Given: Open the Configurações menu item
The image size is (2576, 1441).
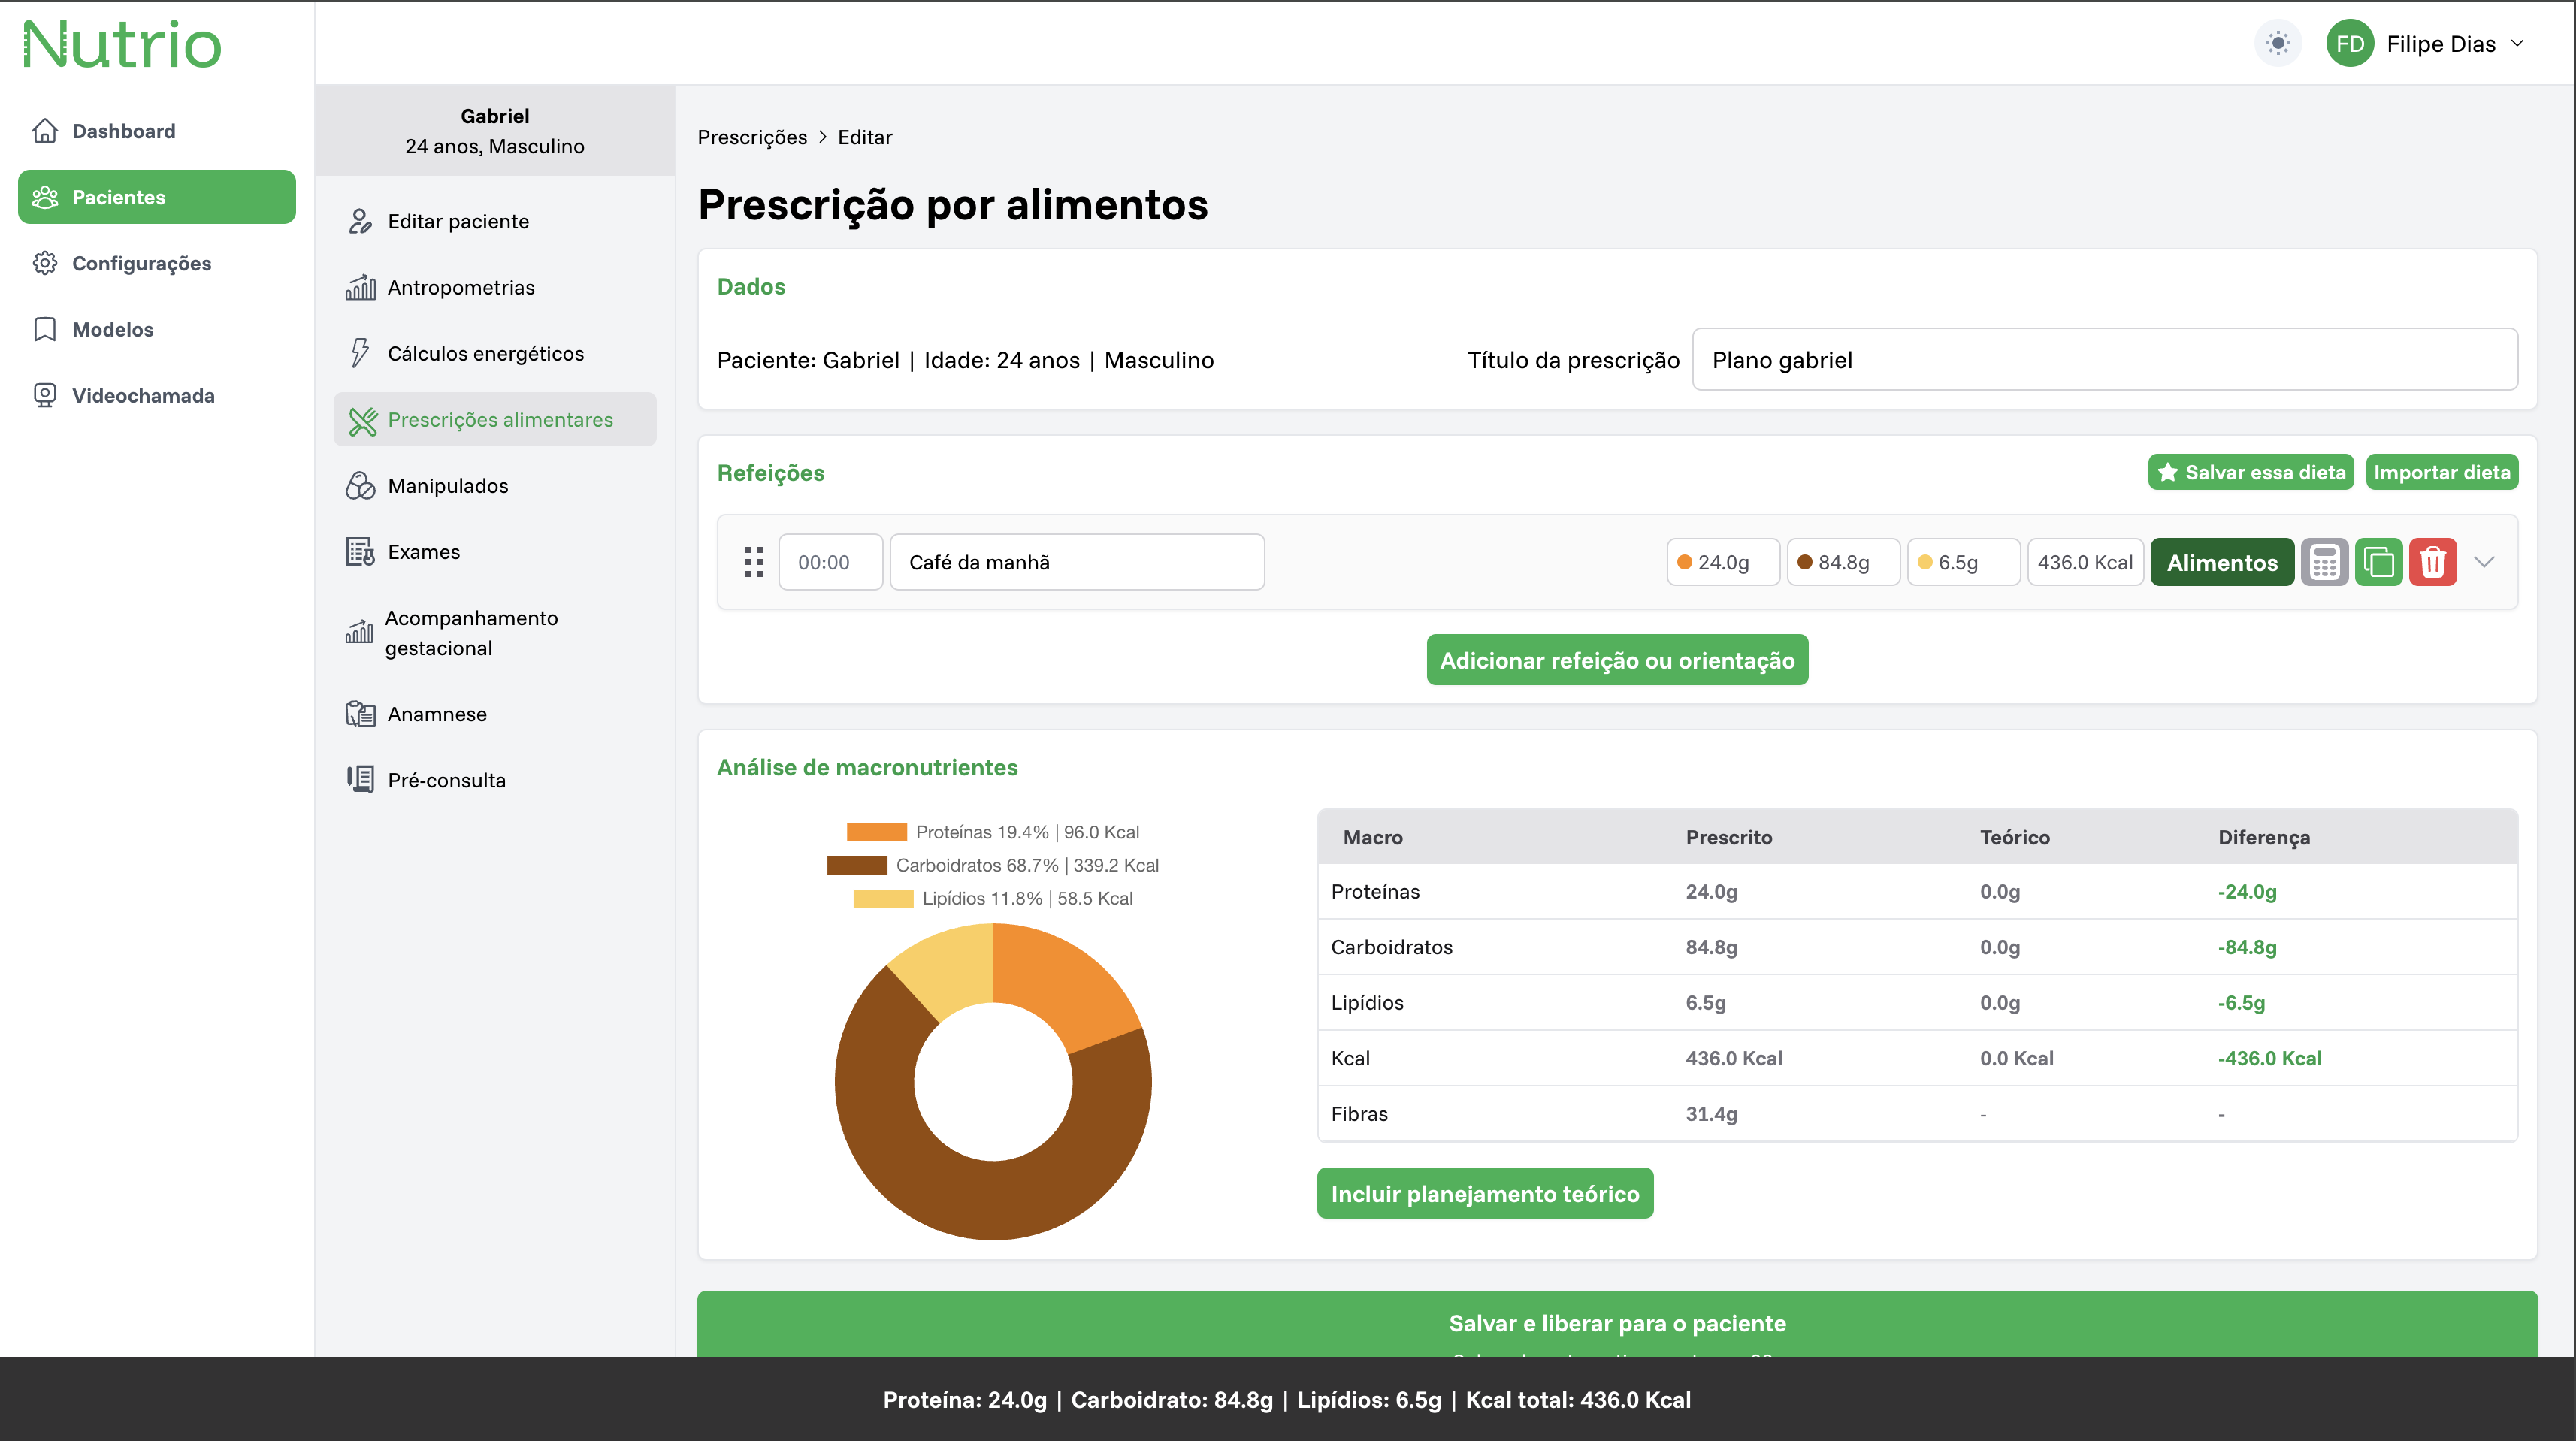Looking at the screenshot, I should 141,263.
